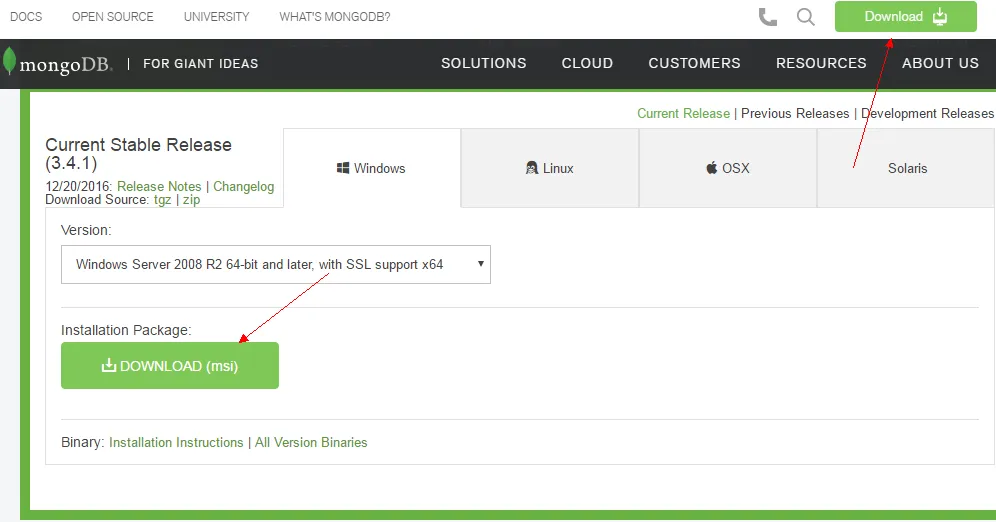Open search with the magnifier icon
This screenshot has height=522, width=996.
pos(805,17)
